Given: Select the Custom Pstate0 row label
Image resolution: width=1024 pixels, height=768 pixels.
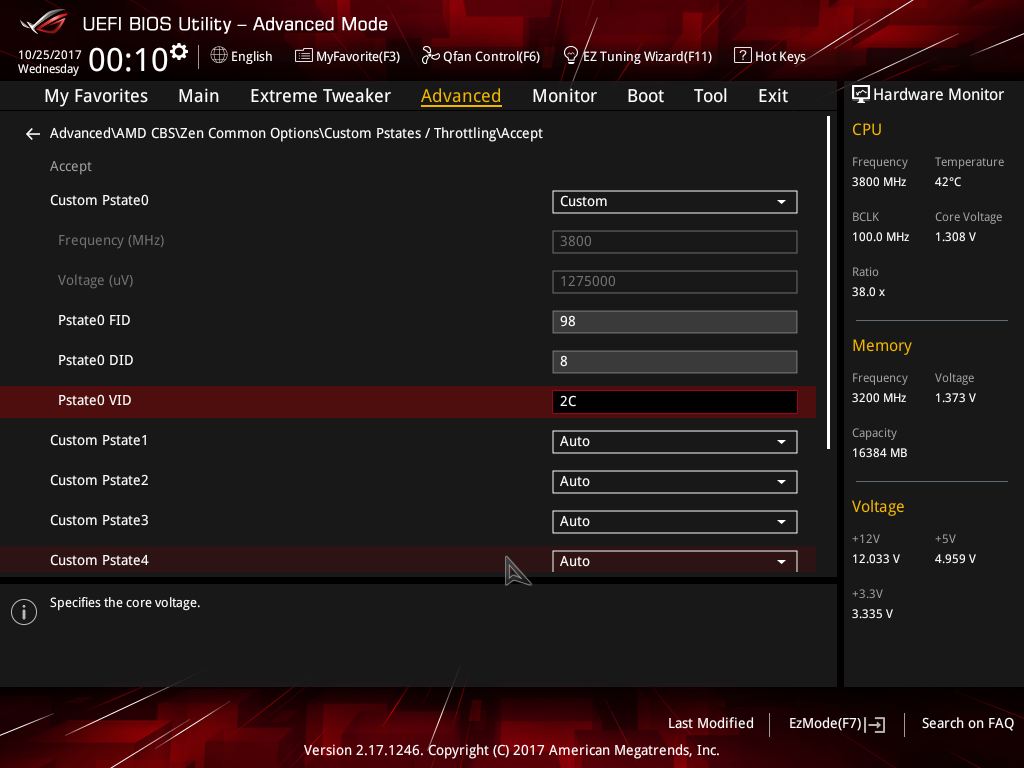Looking at the screenshot, I should 99,200.
